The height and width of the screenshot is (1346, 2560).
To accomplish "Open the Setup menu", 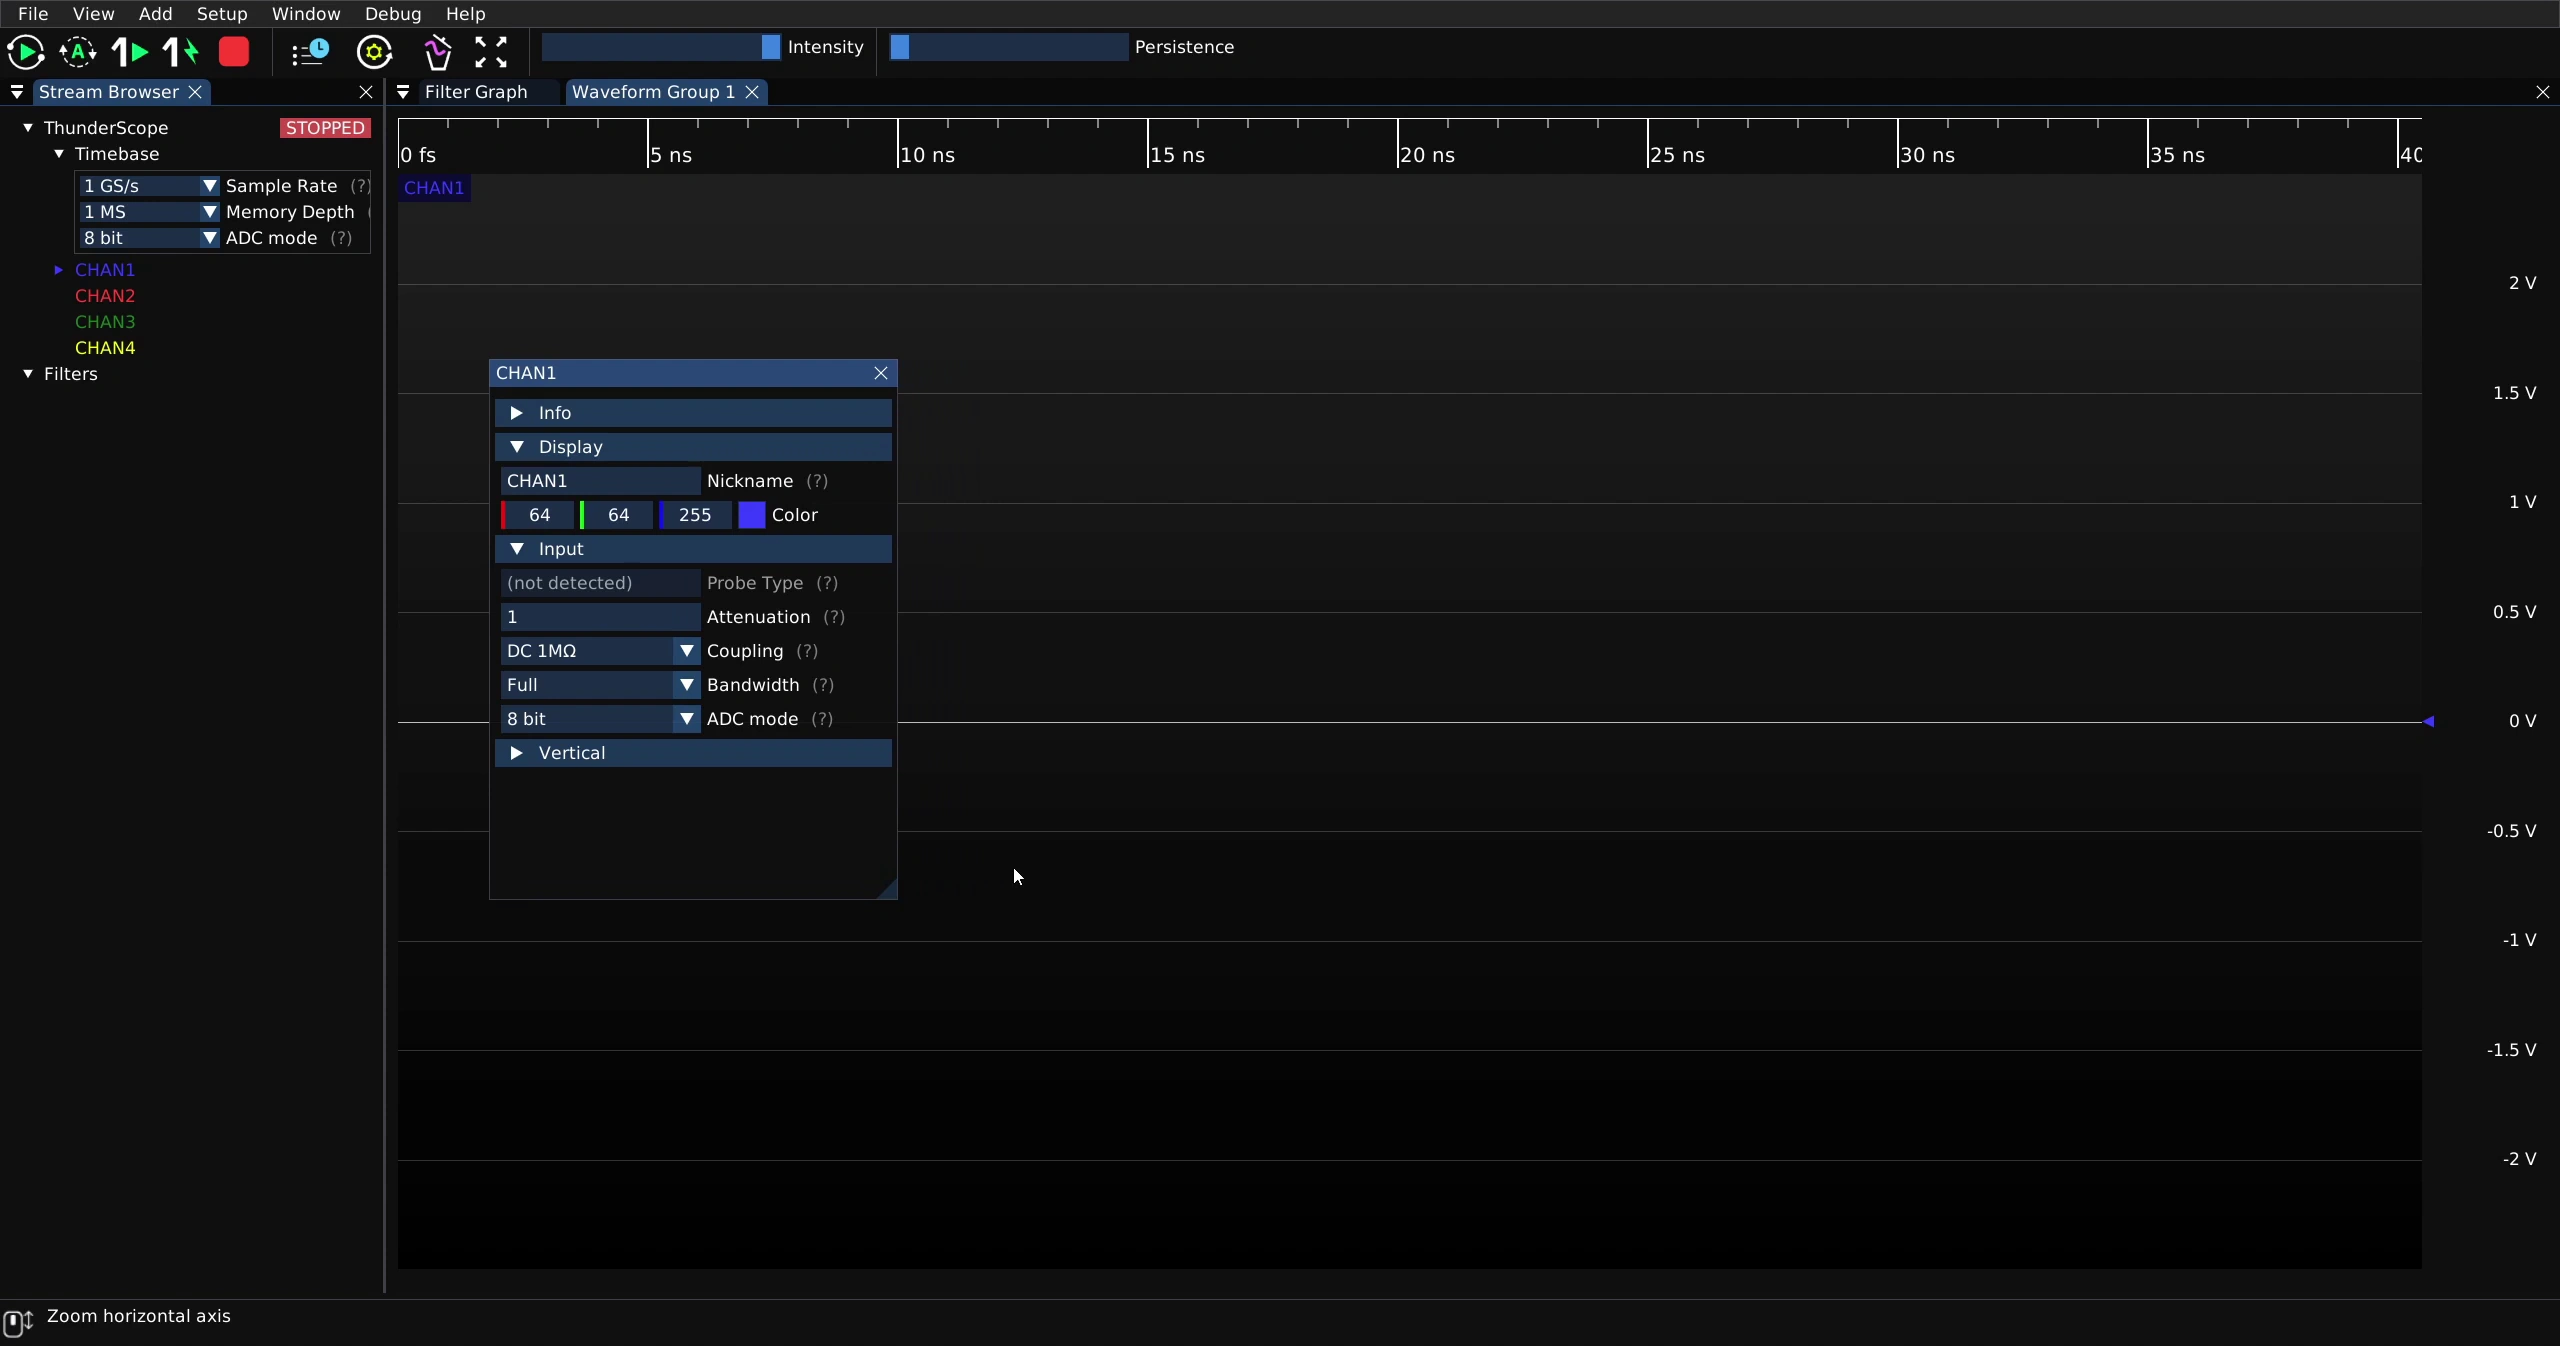I will pos(222,14).
